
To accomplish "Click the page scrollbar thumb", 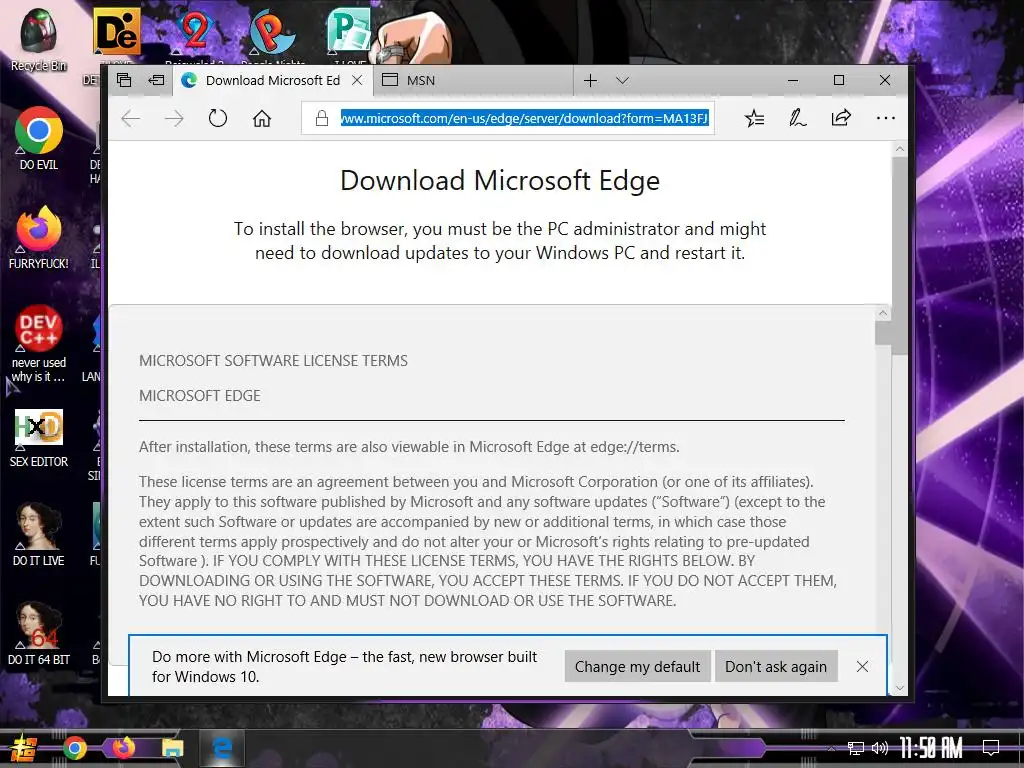I will (900, 255).
